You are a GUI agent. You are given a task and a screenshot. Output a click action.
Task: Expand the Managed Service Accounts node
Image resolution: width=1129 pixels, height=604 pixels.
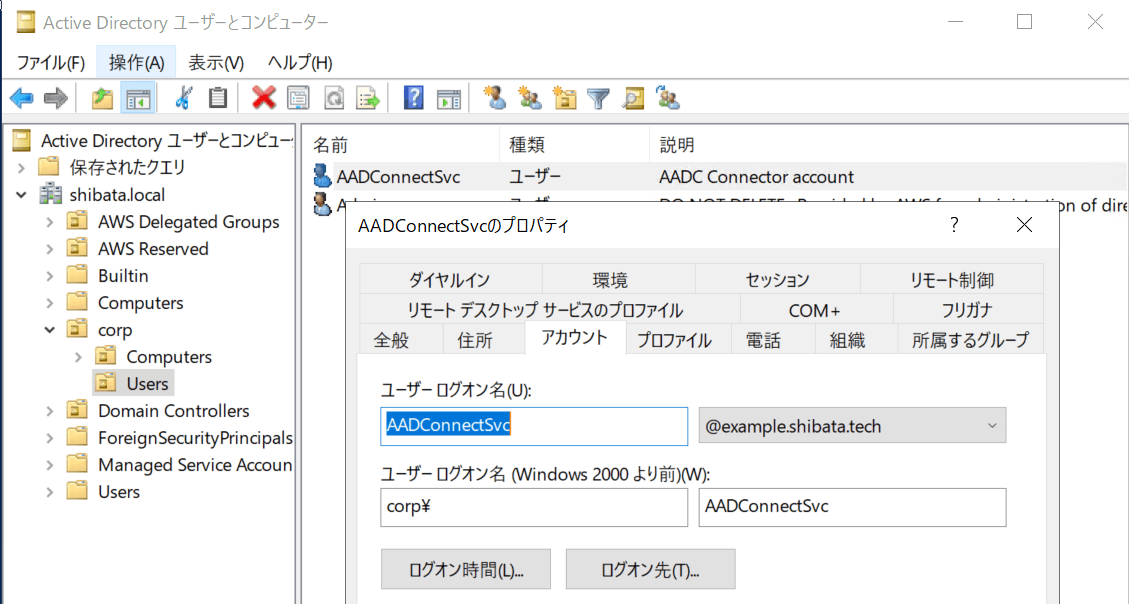click(x=50, y=465)
